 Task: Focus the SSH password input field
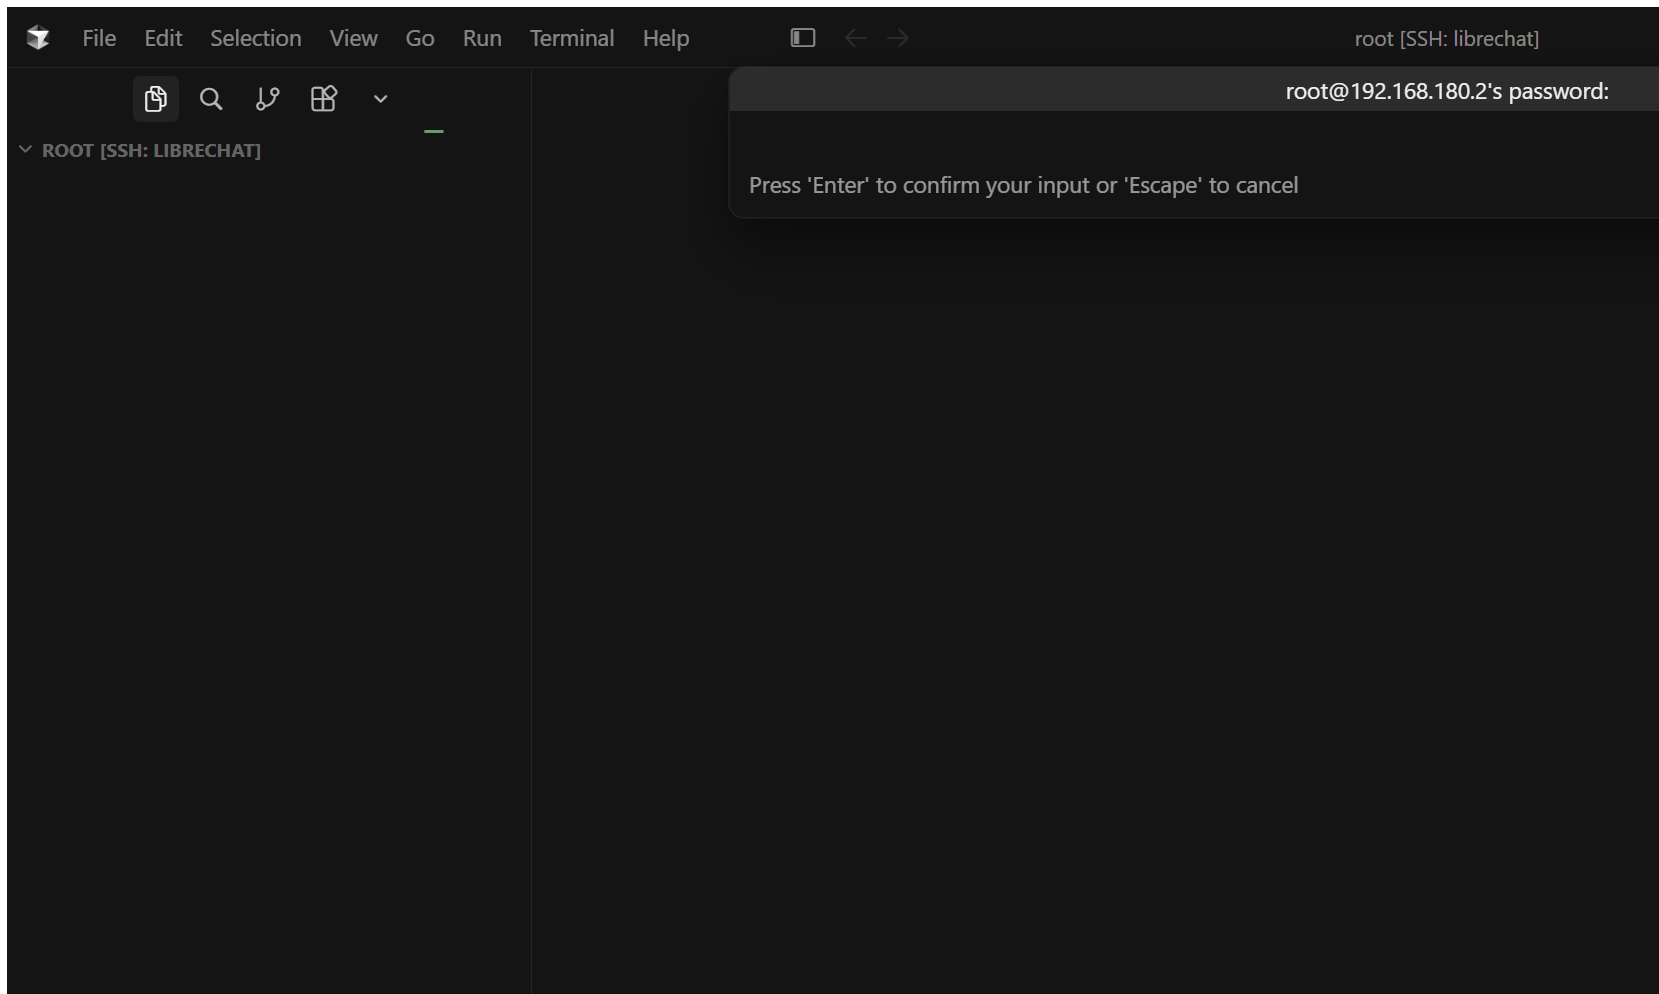1194,138
